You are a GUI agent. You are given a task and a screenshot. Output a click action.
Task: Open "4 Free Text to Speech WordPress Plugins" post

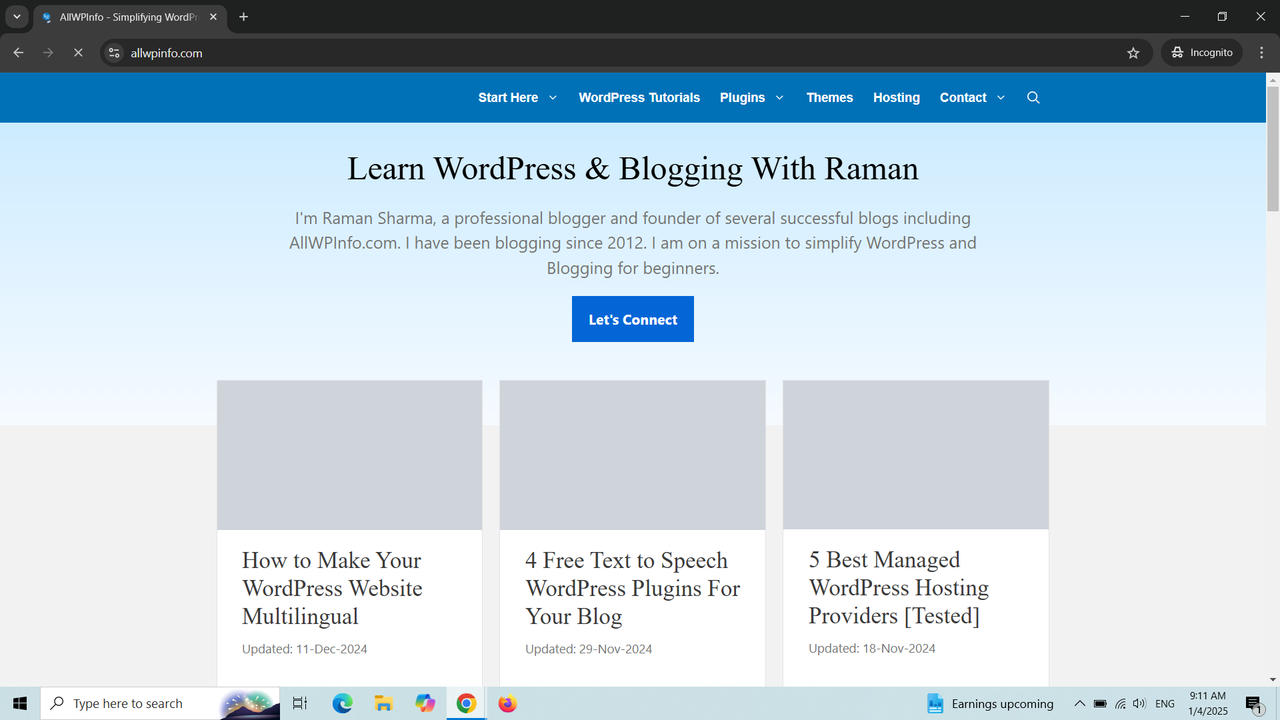(633, 588)
